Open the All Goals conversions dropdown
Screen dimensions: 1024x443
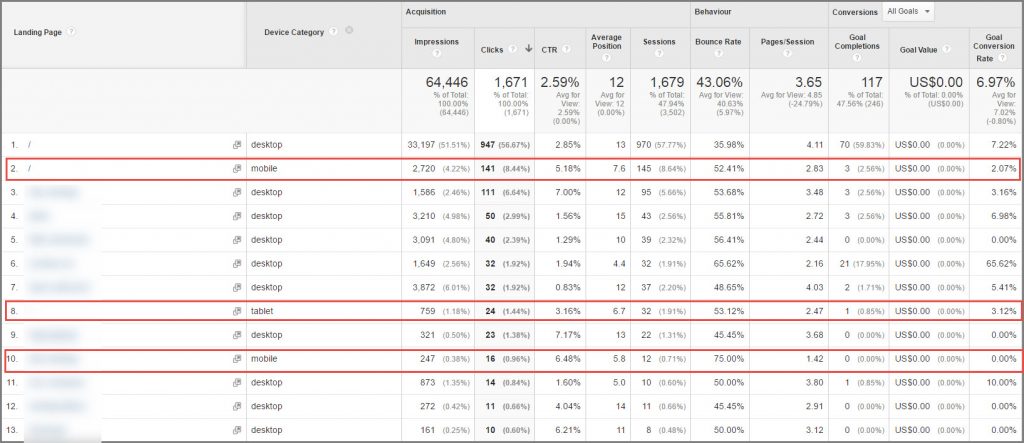(x=908, y=12)
